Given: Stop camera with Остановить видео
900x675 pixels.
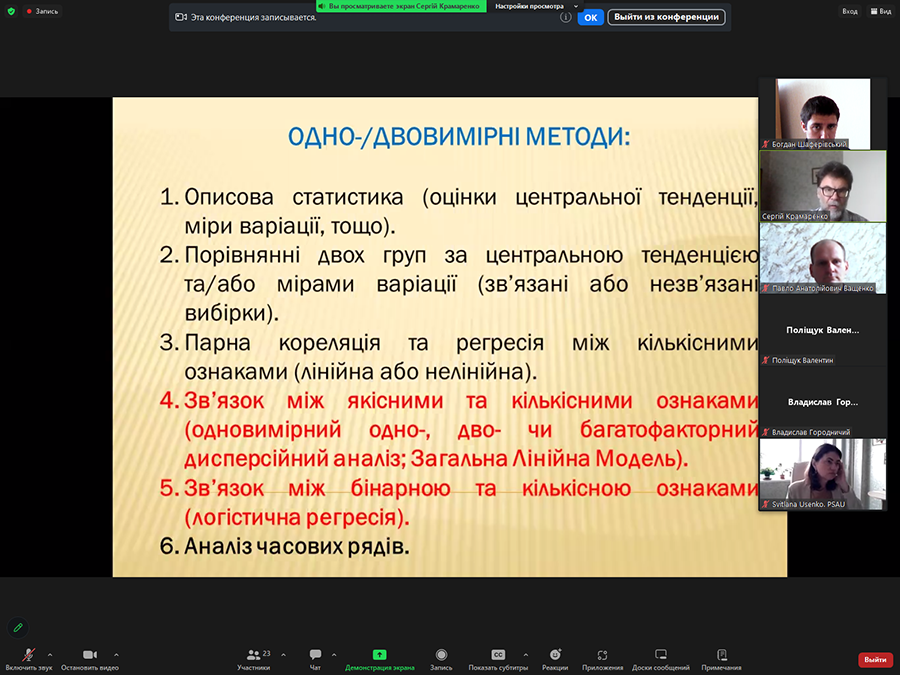Looking at the screenshot, I should (90, 659).
